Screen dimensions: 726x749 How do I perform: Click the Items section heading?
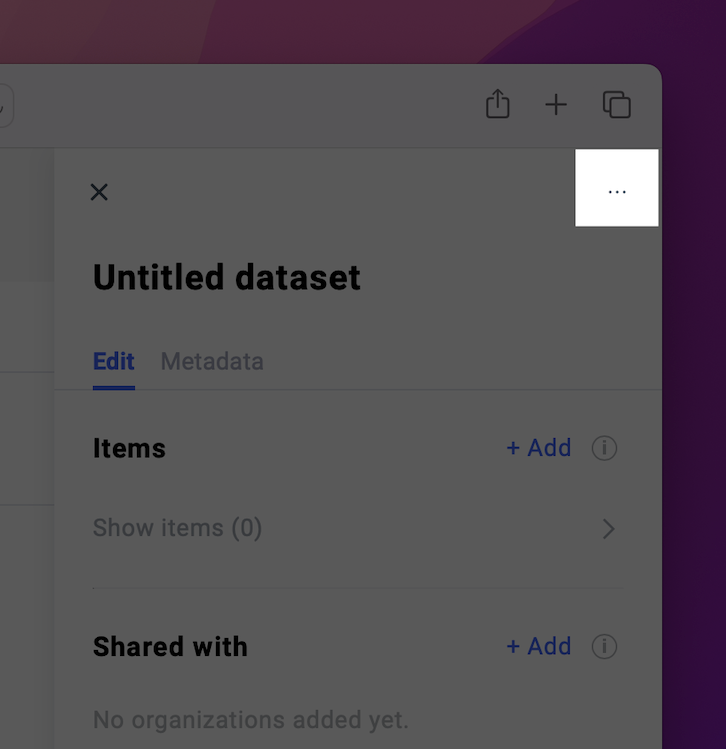coord(129,448)
